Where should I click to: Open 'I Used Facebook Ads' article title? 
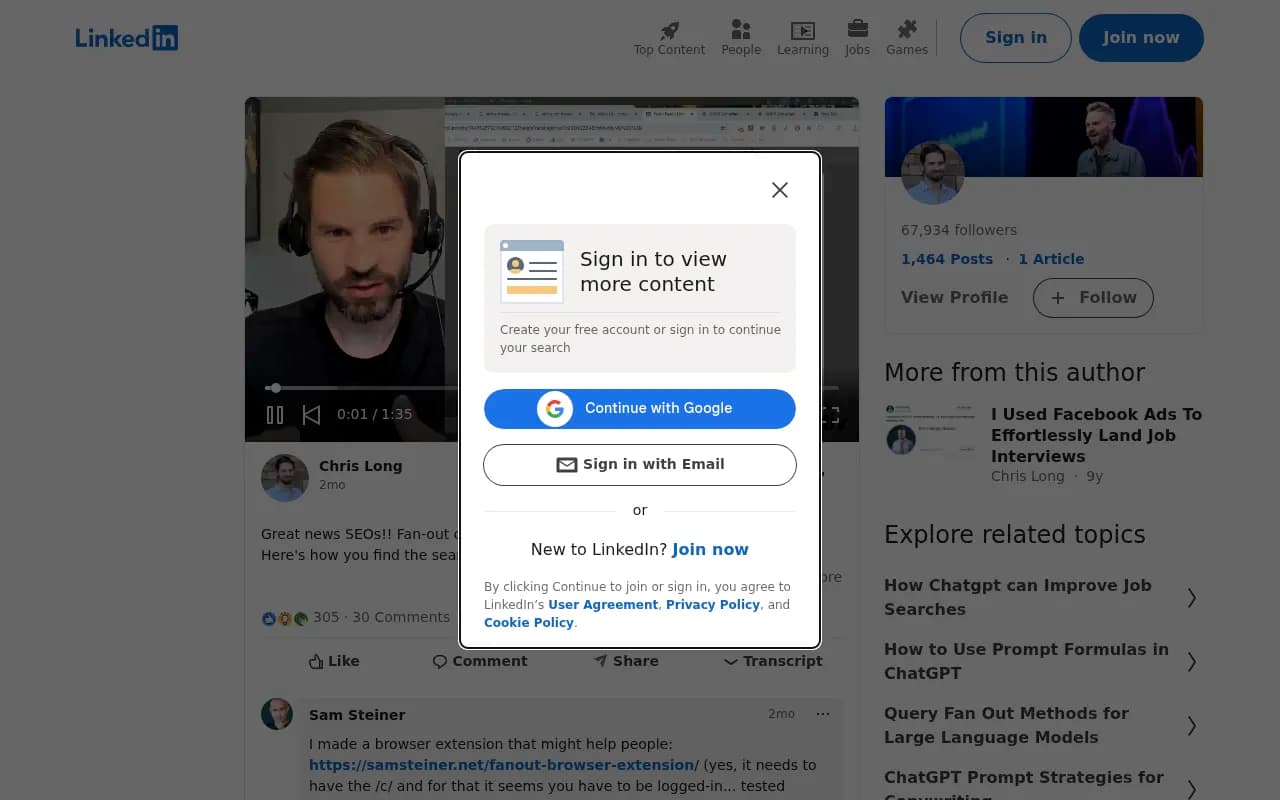click(x=1096, y=435)
